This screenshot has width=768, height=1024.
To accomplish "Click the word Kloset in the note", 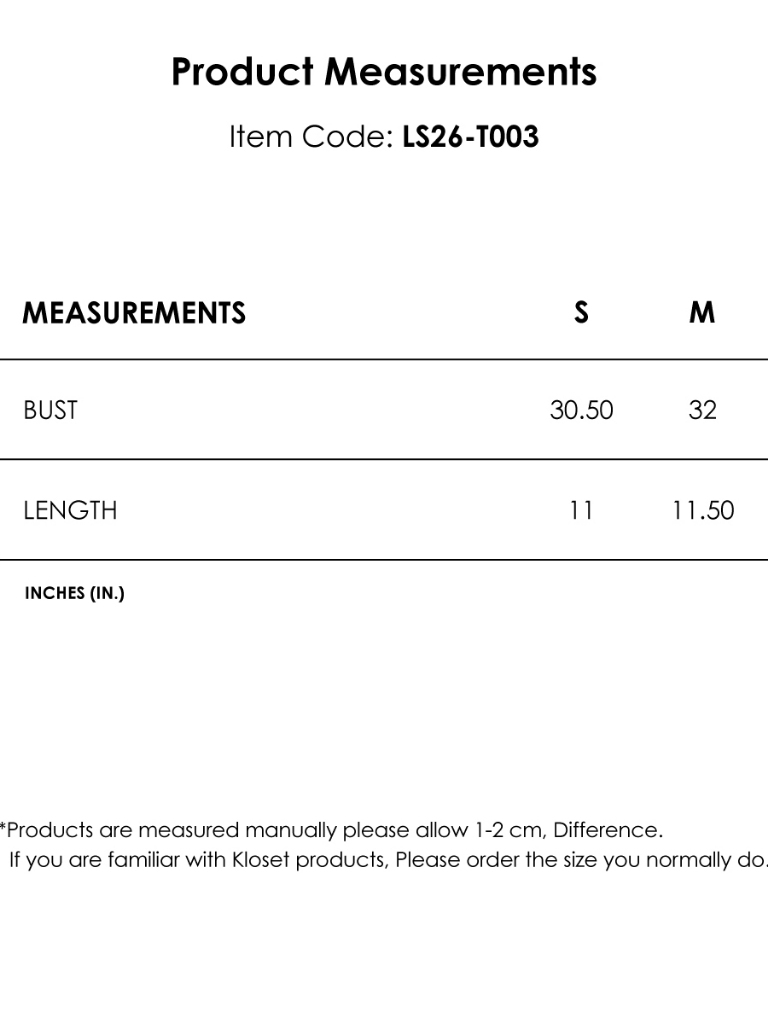I will point(261,859).
